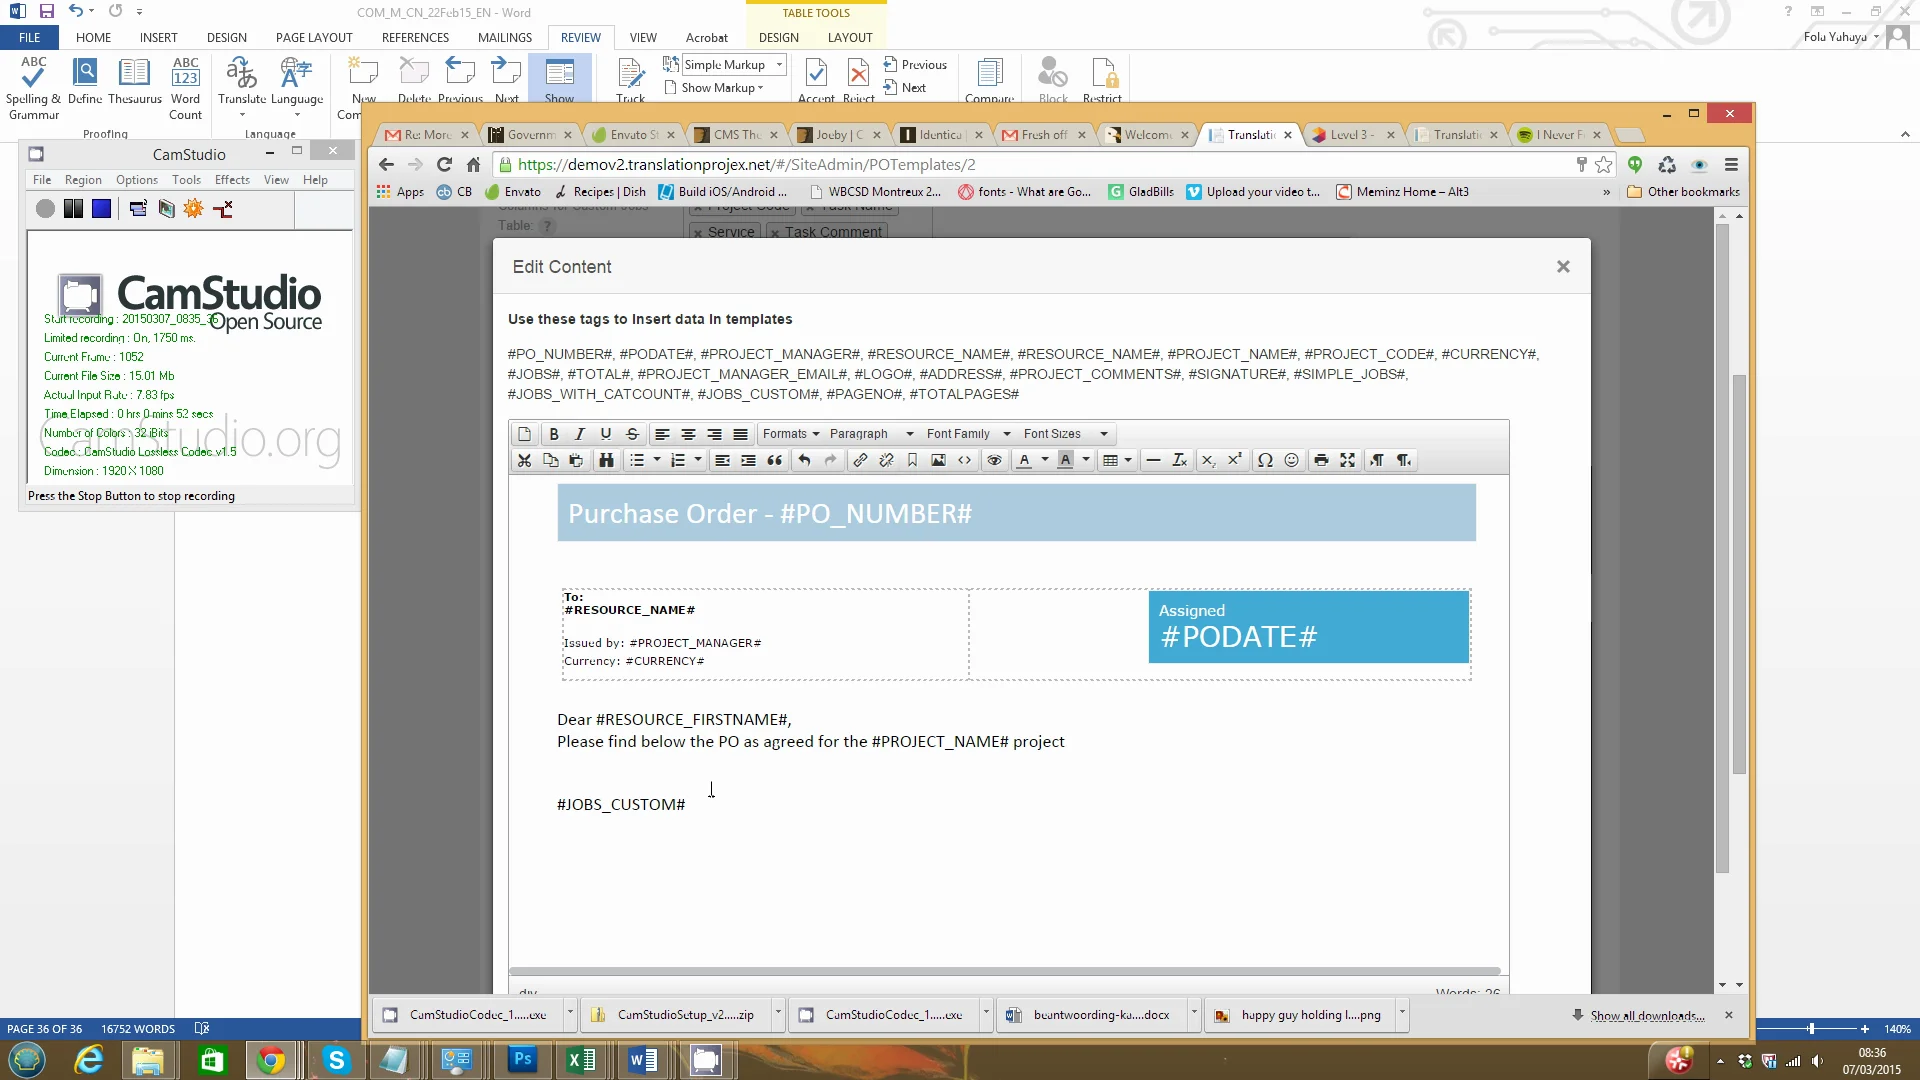Viewport: 1920px width, 1080px height.
Task: Click the Find and replace binoculars icon
Action: 606,460
